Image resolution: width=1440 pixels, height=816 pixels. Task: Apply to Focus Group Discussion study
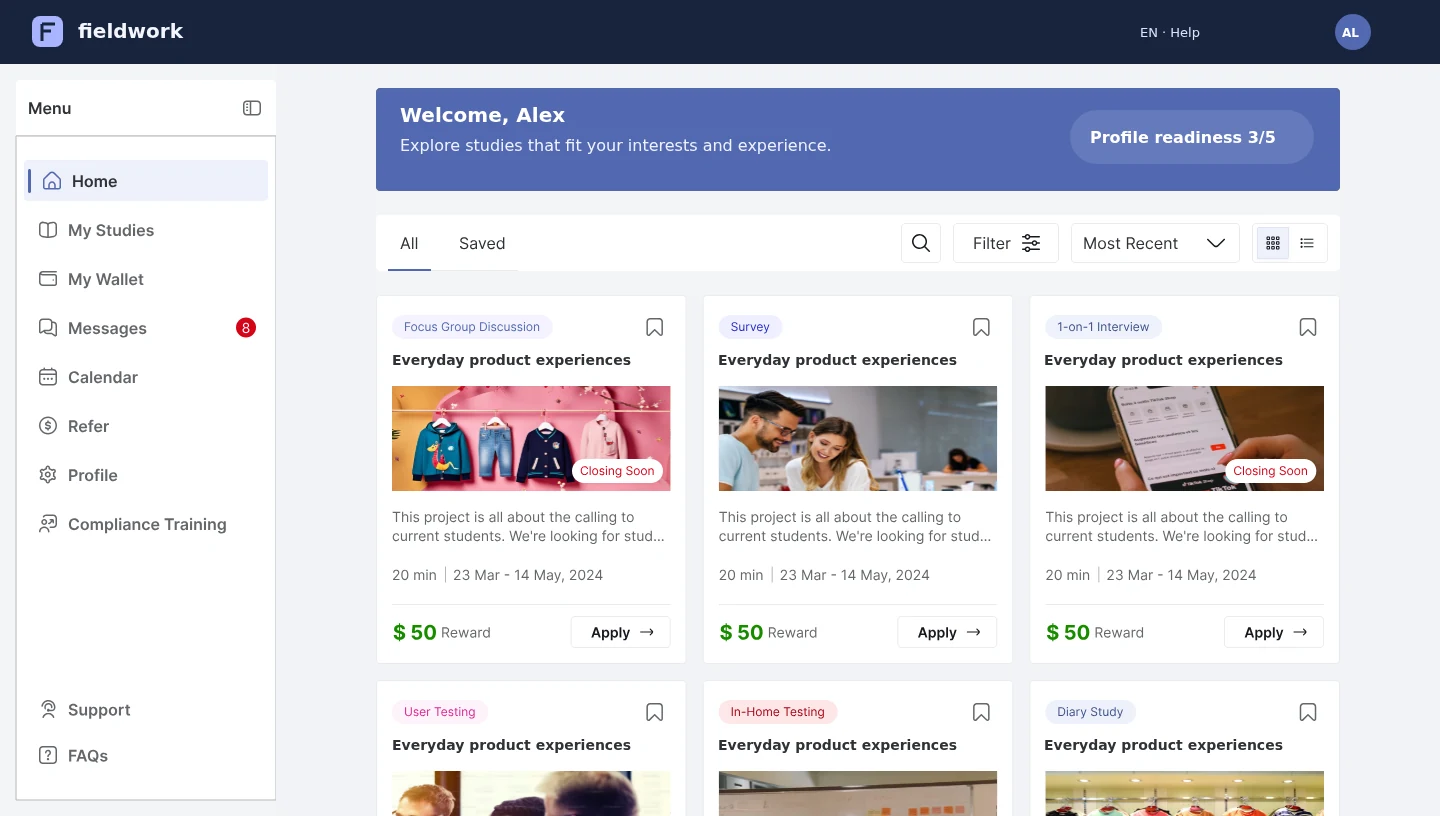(x=621, y=632)
